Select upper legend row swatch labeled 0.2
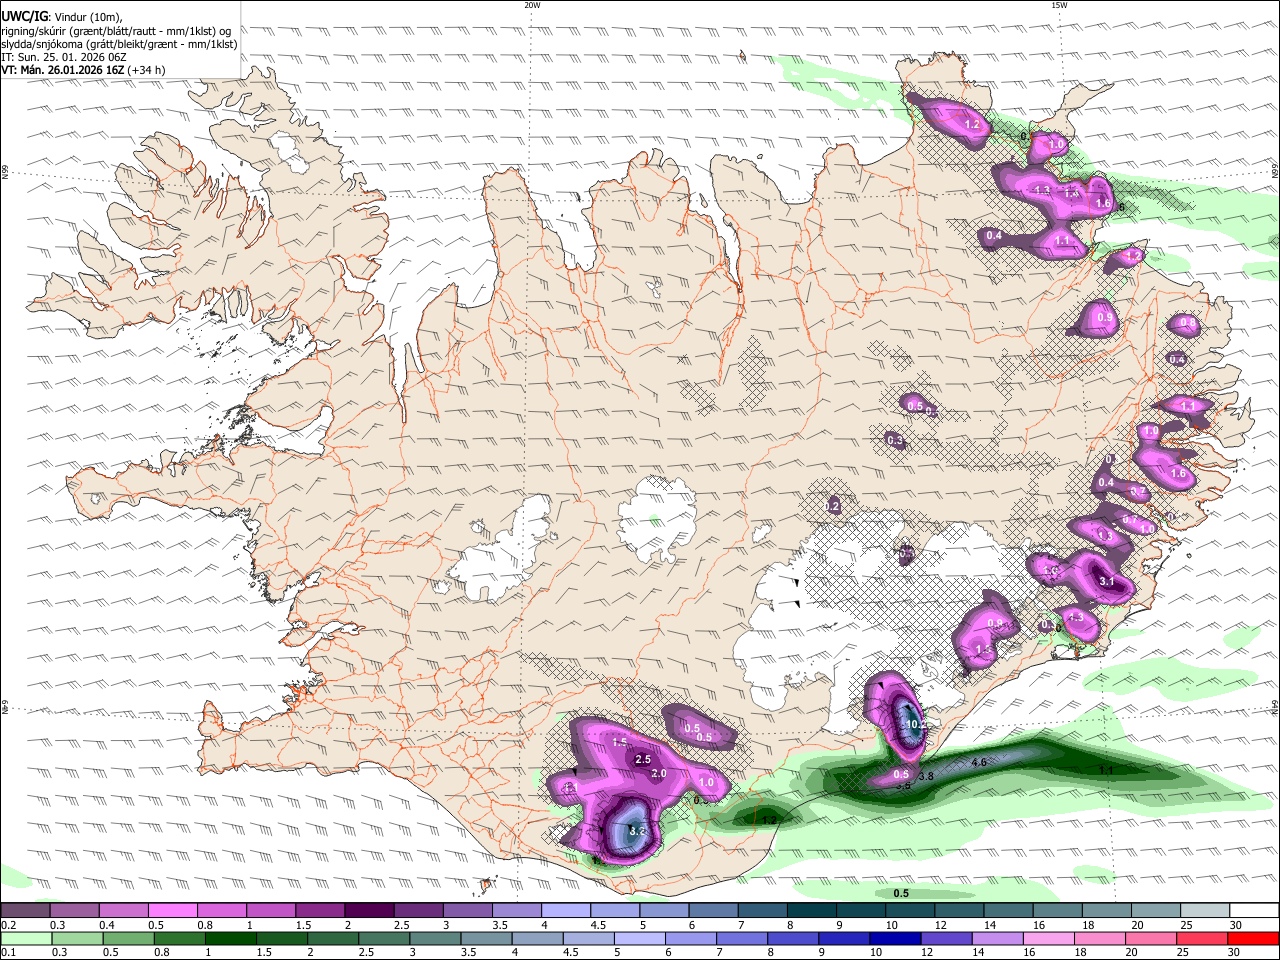 tap(25, 911)
